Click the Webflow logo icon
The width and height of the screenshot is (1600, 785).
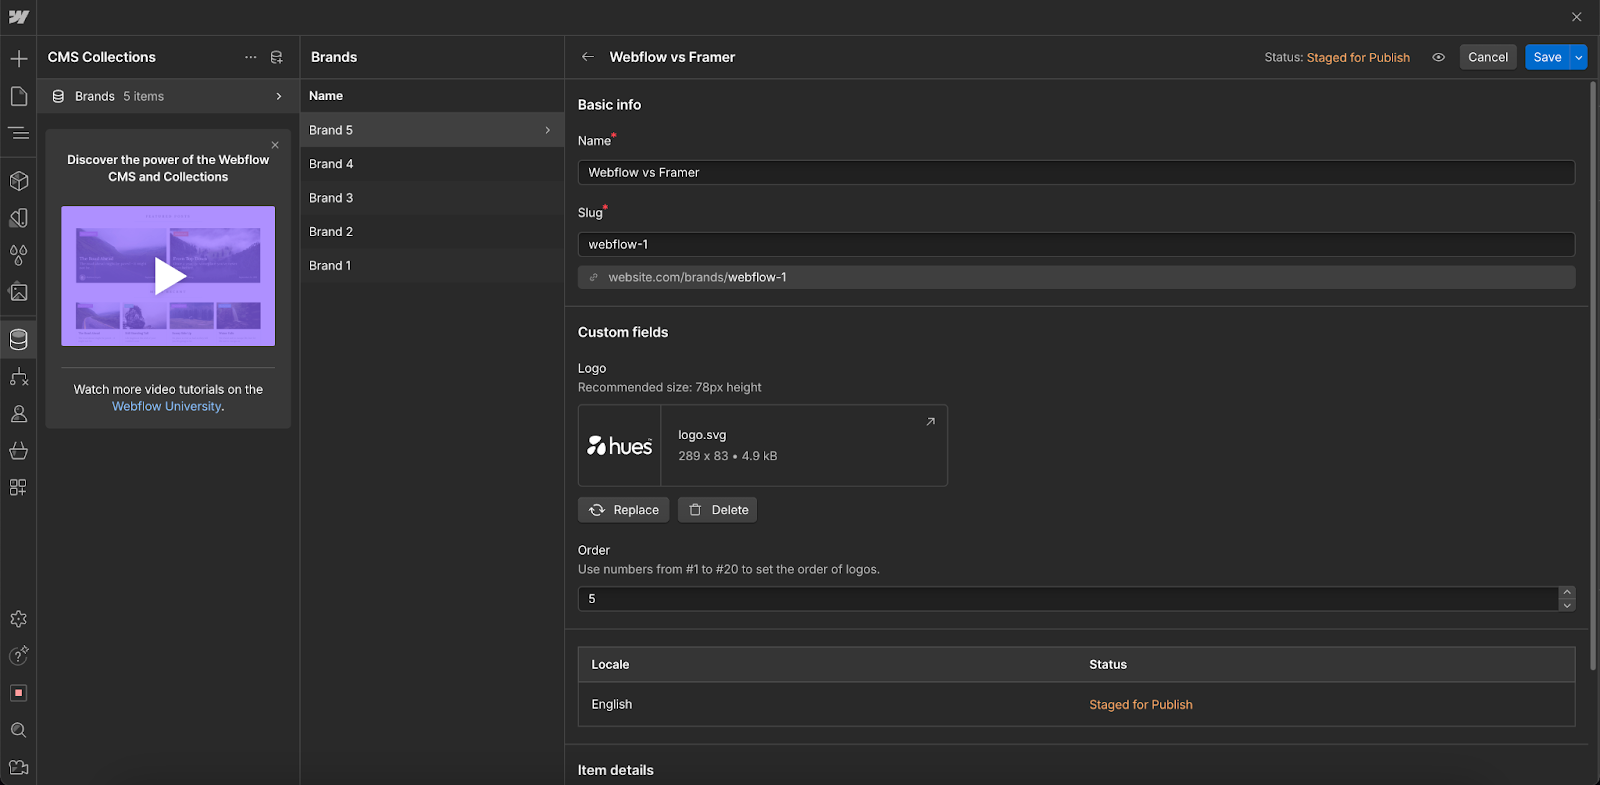click(x=18, y=17)
